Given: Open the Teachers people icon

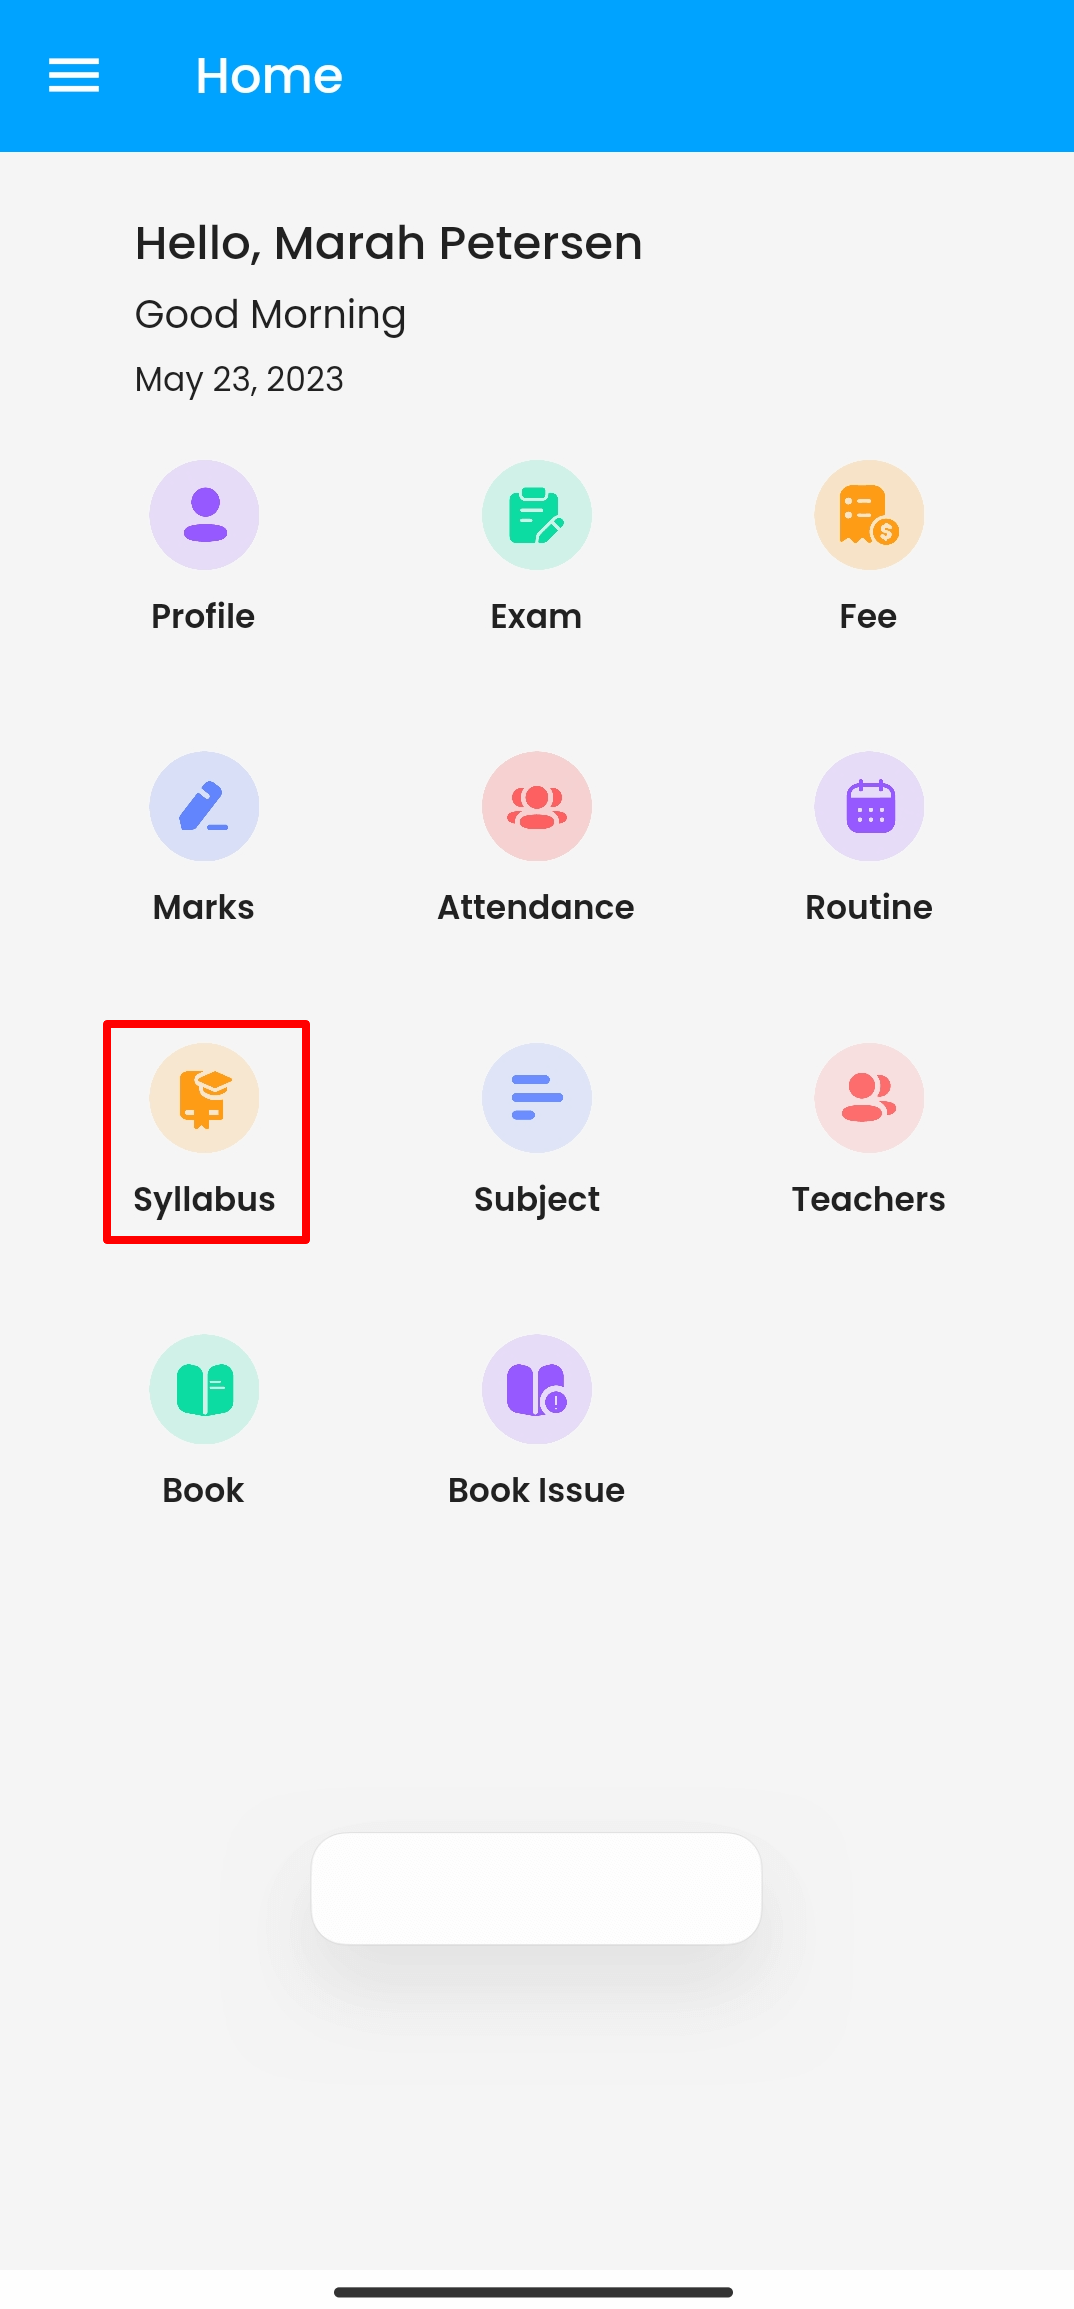Looking at the screenshot, I should pos(869,1098).
